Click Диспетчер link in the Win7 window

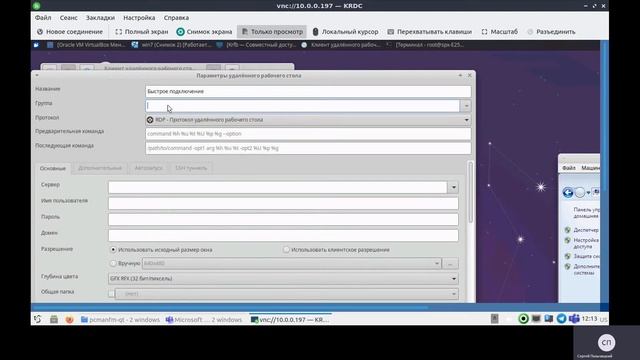point(586,230)
